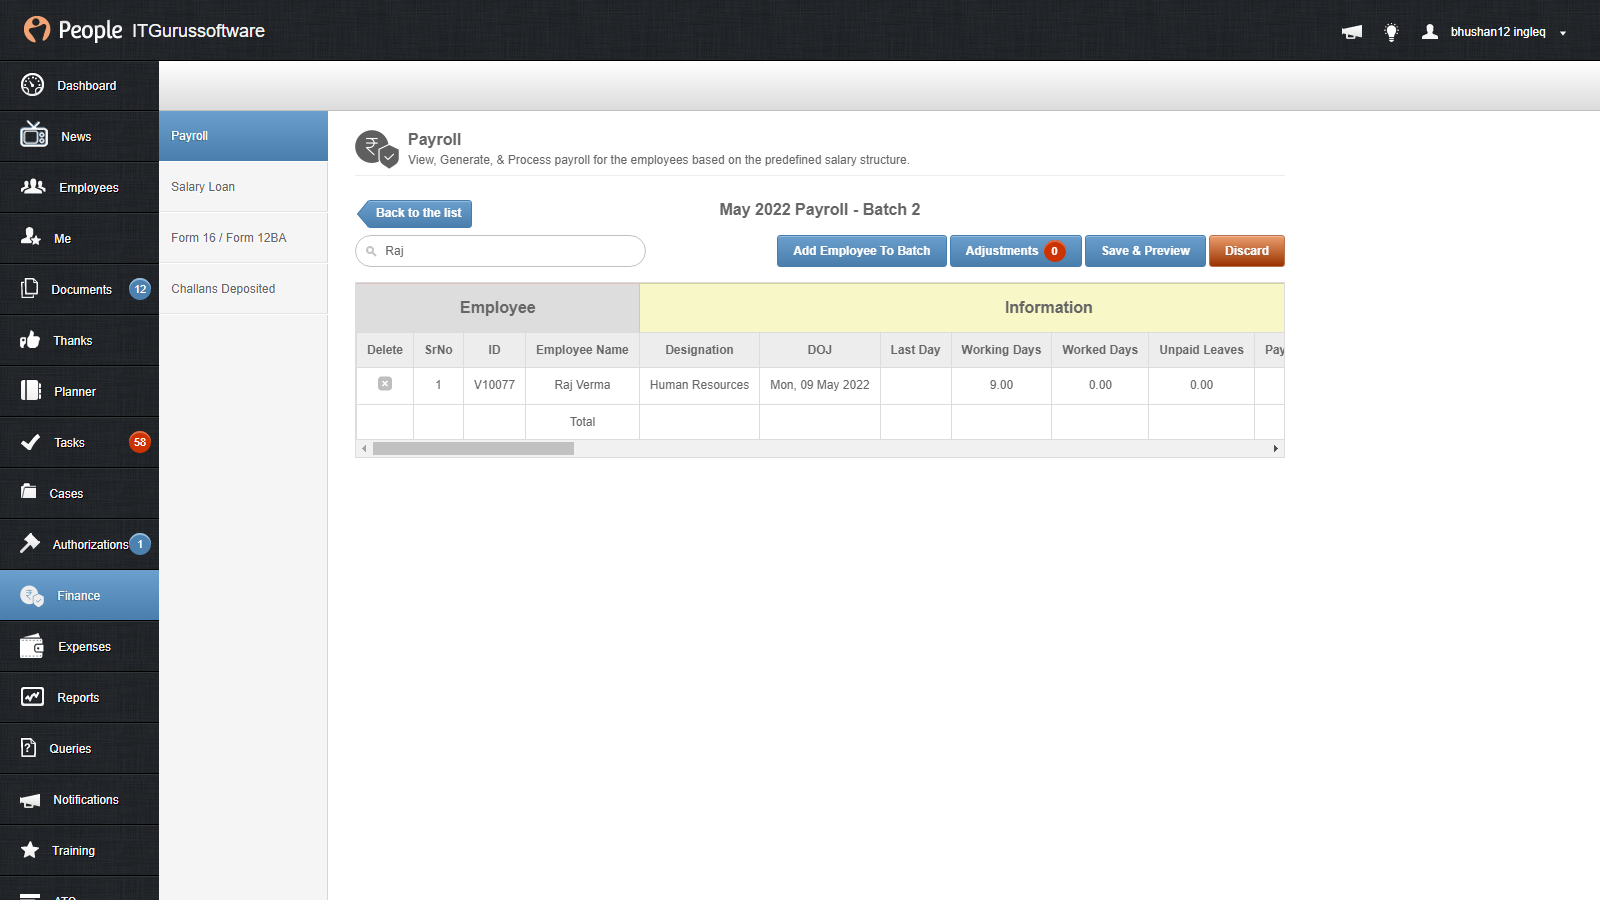Click the red 0 badge on Adjustments
1600x900 pixels.
pos(1054,251)
